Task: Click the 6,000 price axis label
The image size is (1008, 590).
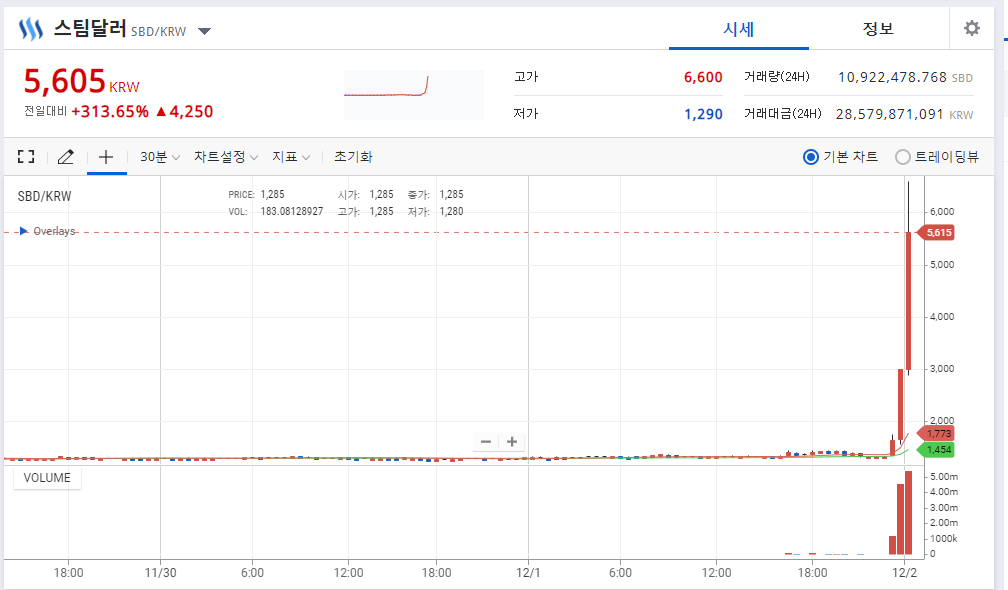Action: click(942, 211)
